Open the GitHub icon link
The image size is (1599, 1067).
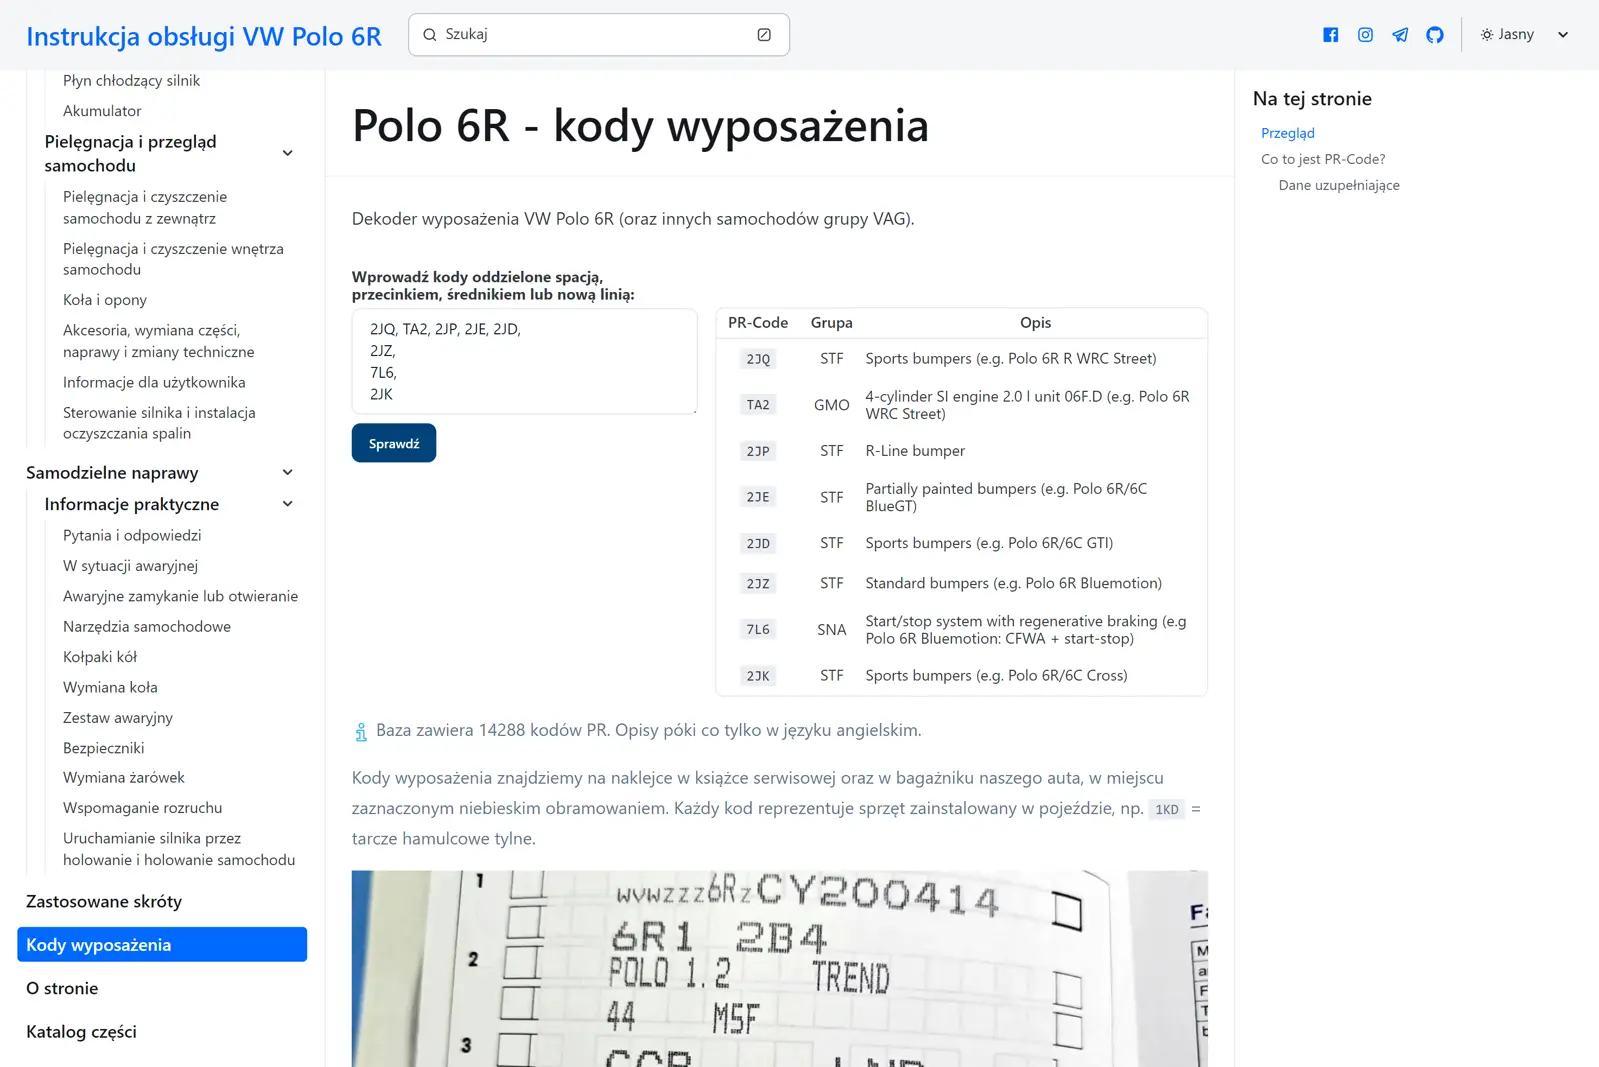[x=1435, y=35]
